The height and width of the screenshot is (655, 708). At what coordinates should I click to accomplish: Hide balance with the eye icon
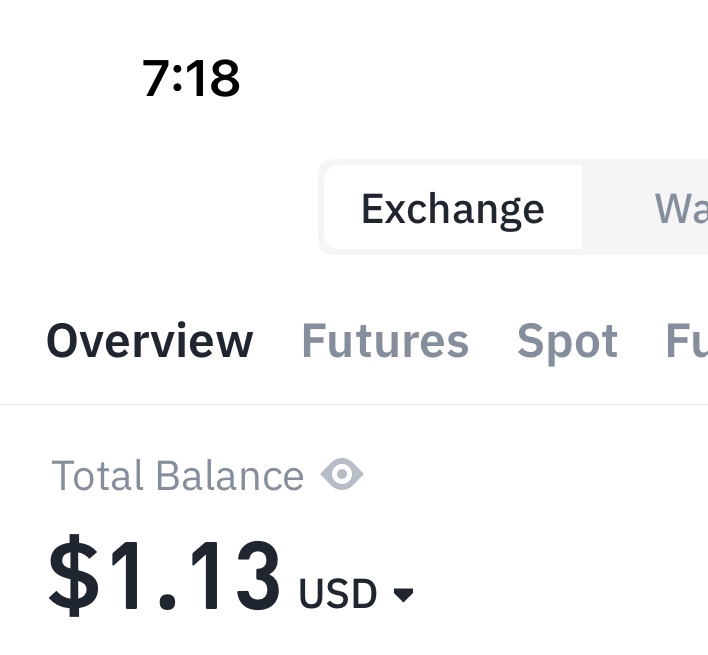tap(342, 474)
